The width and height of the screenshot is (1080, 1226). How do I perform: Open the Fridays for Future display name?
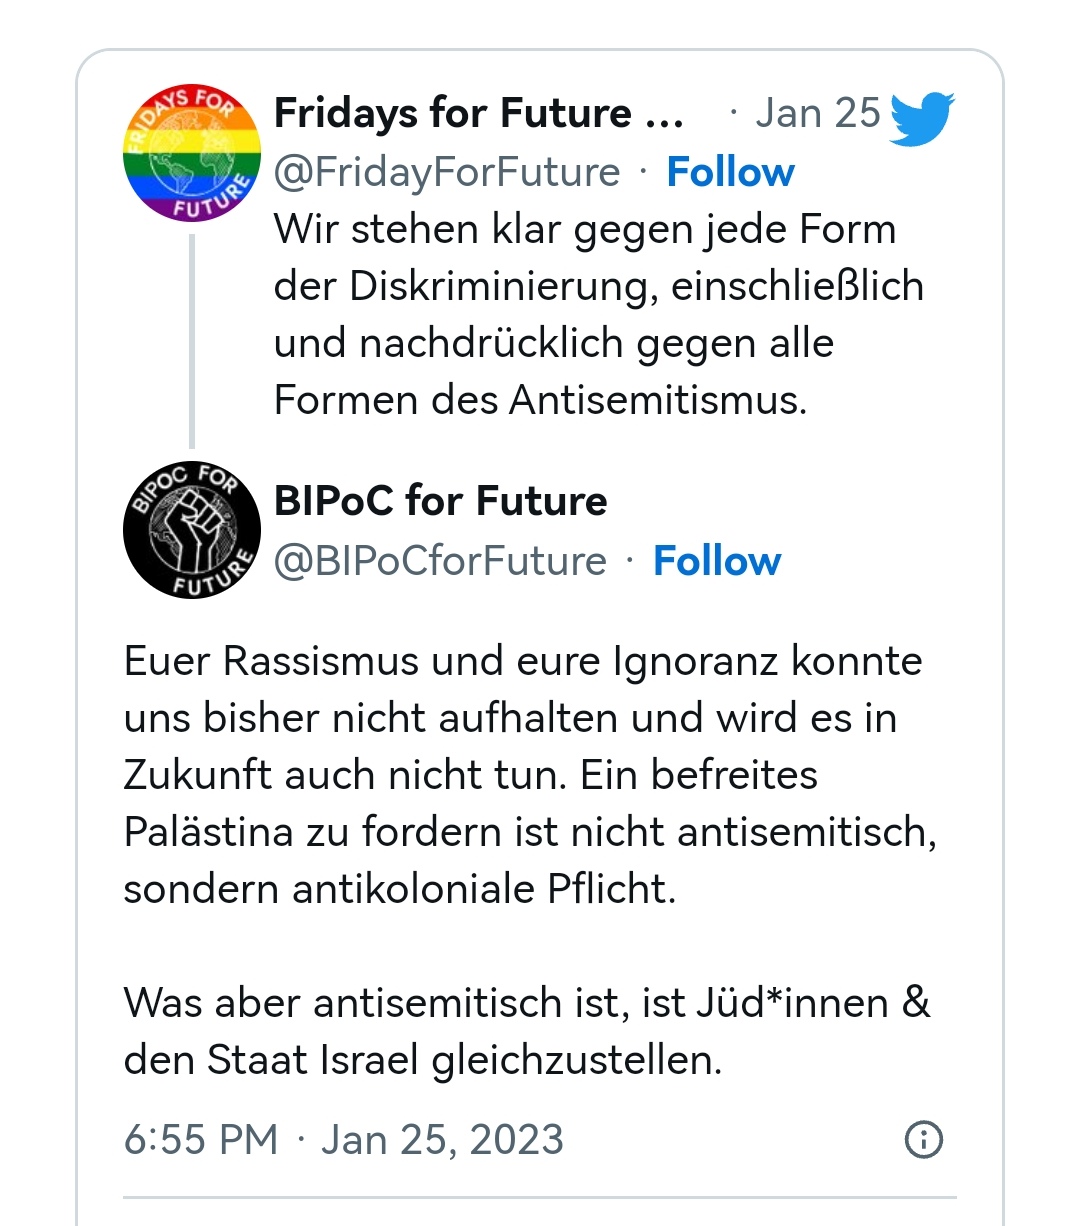pyautogui.click(x=453, y=113)
